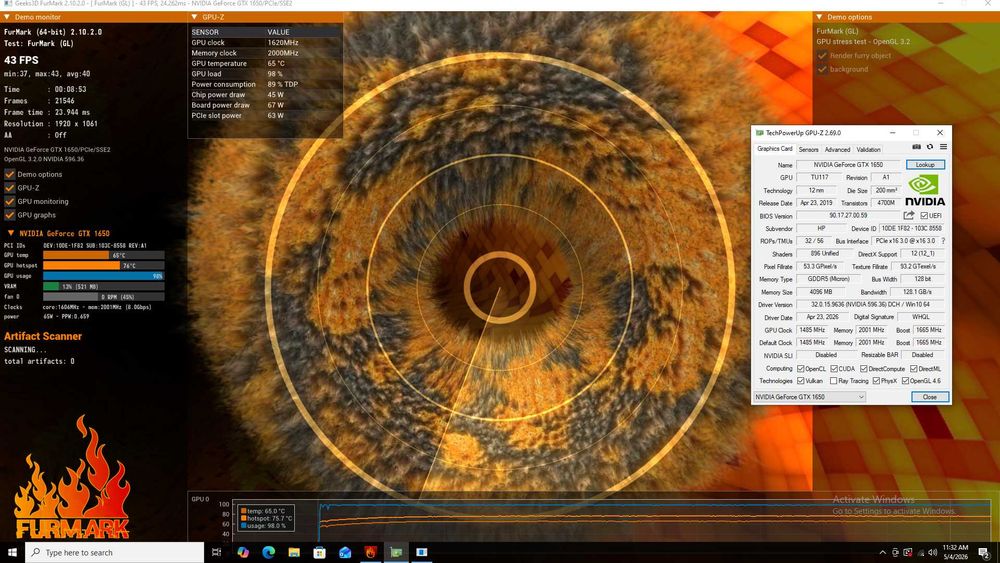
Task: Click the Bus Interface question mark
Action: 943,241
